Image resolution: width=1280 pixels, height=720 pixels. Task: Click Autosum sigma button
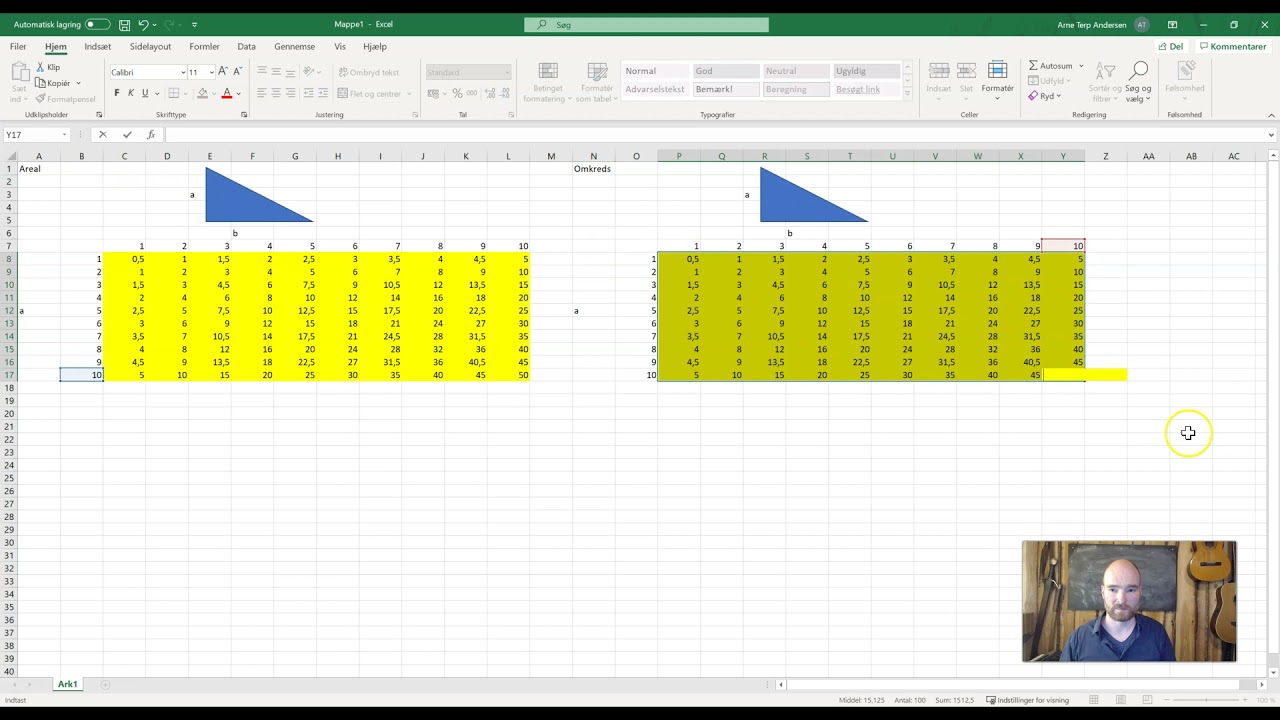coord(1050,66)
